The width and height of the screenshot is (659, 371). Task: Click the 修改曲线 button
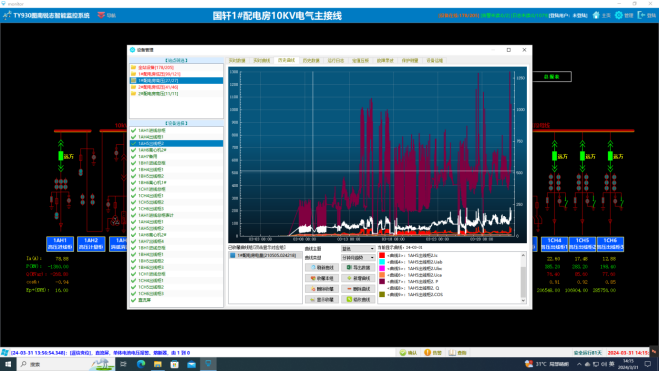pos(358,300)
